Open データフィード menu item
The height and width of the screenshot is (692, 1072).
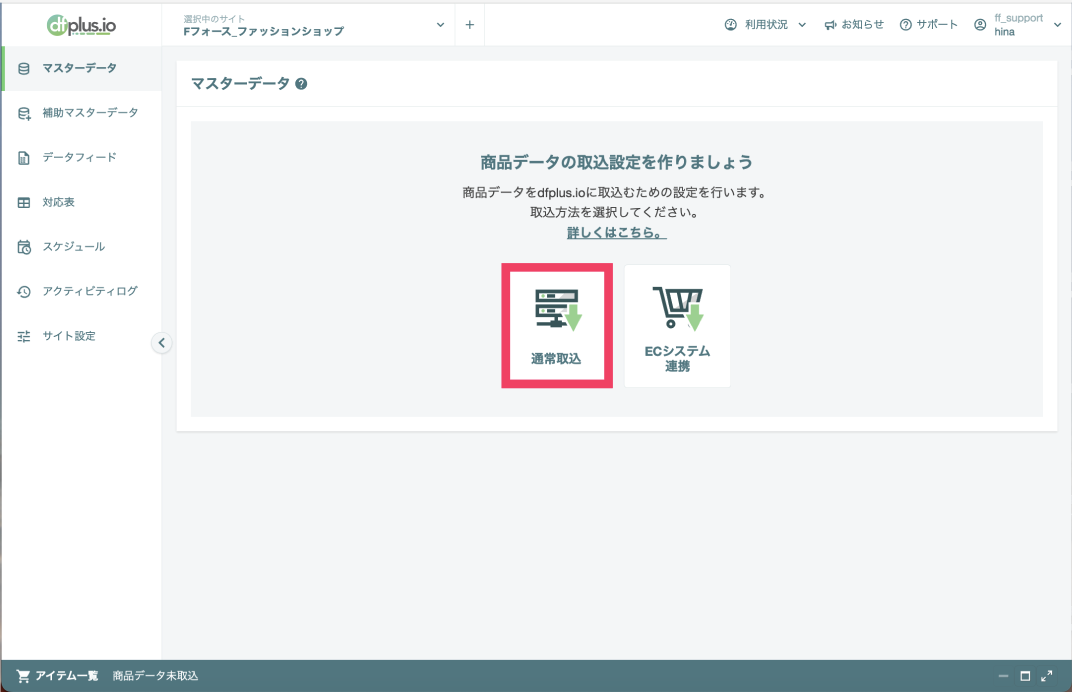tap(81, 157)
